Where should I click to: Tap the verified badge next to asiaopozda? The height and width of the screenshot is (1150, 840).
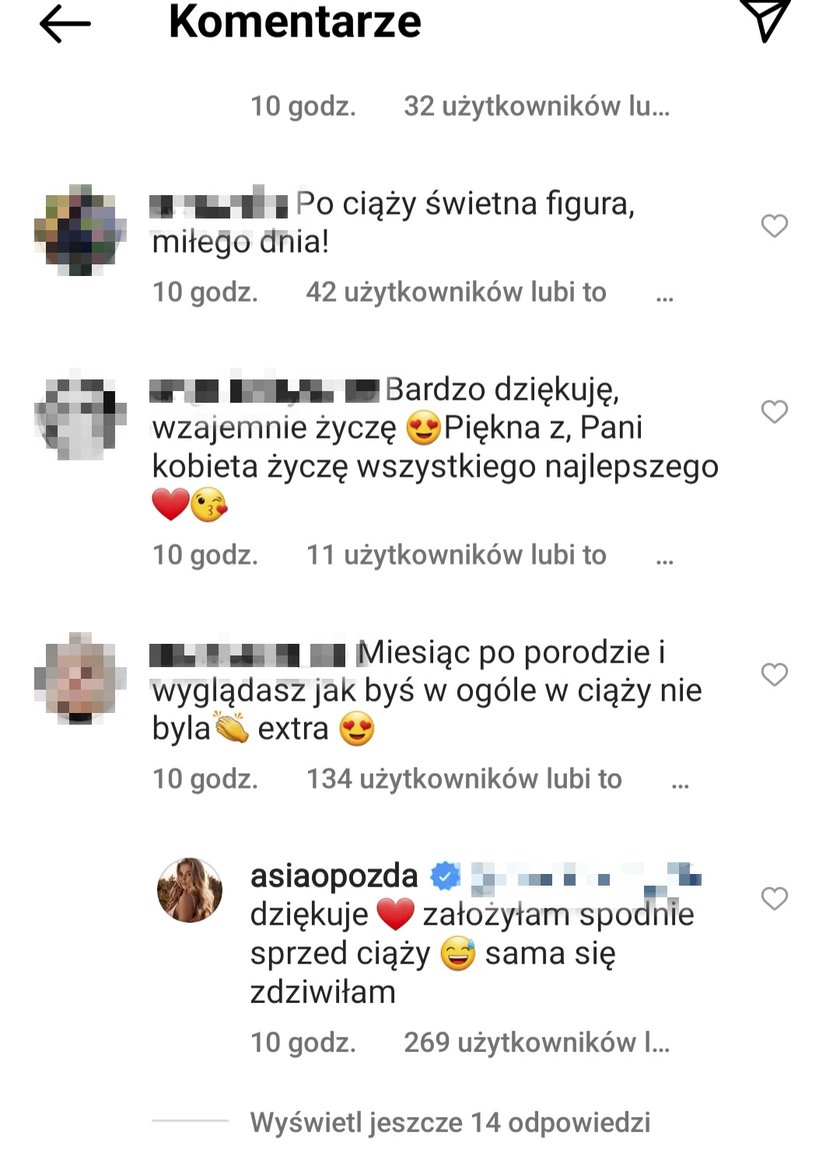pyautogui.click(x=445, y=875)
